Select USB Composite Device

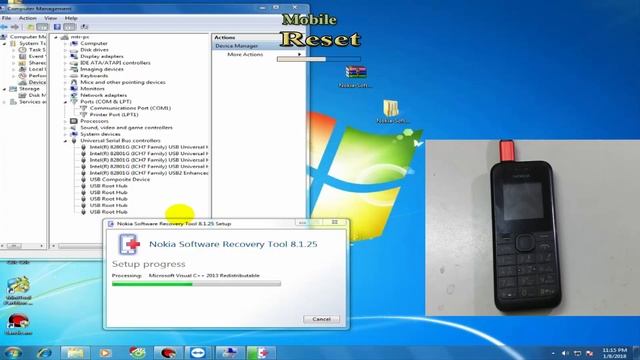(x=120, y=179)
